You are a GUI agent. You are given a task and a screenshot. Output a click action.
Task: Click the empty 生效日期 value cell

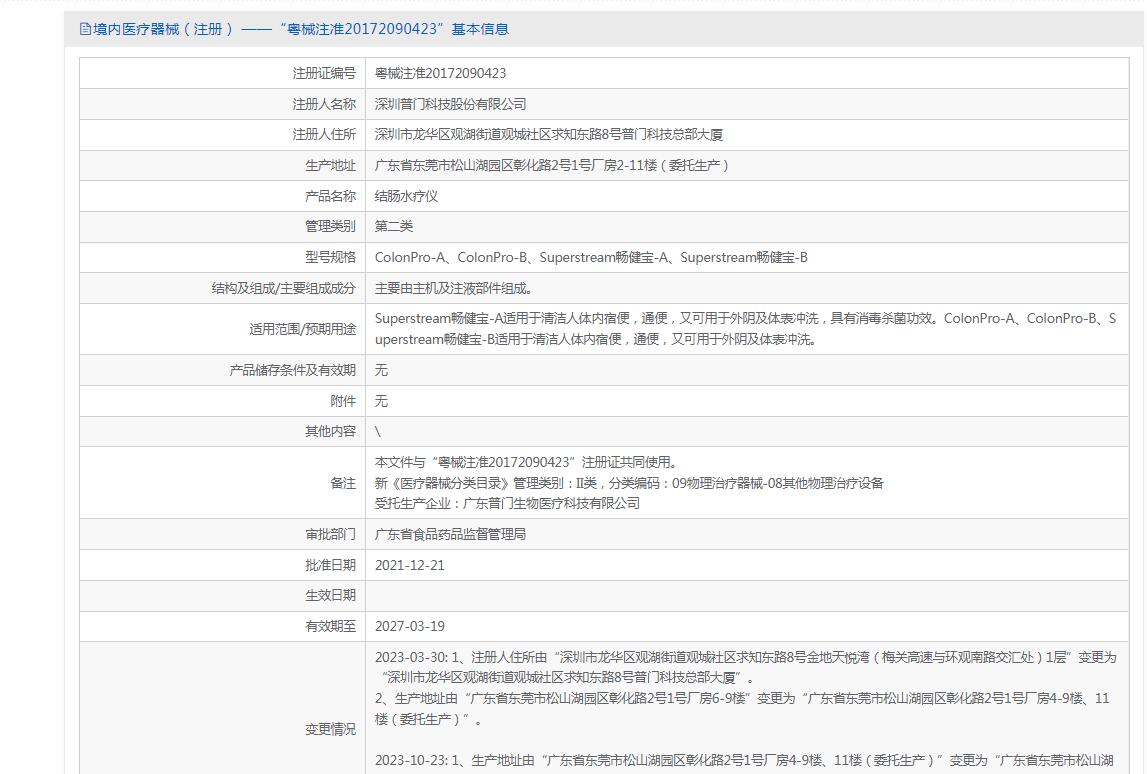[x=745, y=596]
